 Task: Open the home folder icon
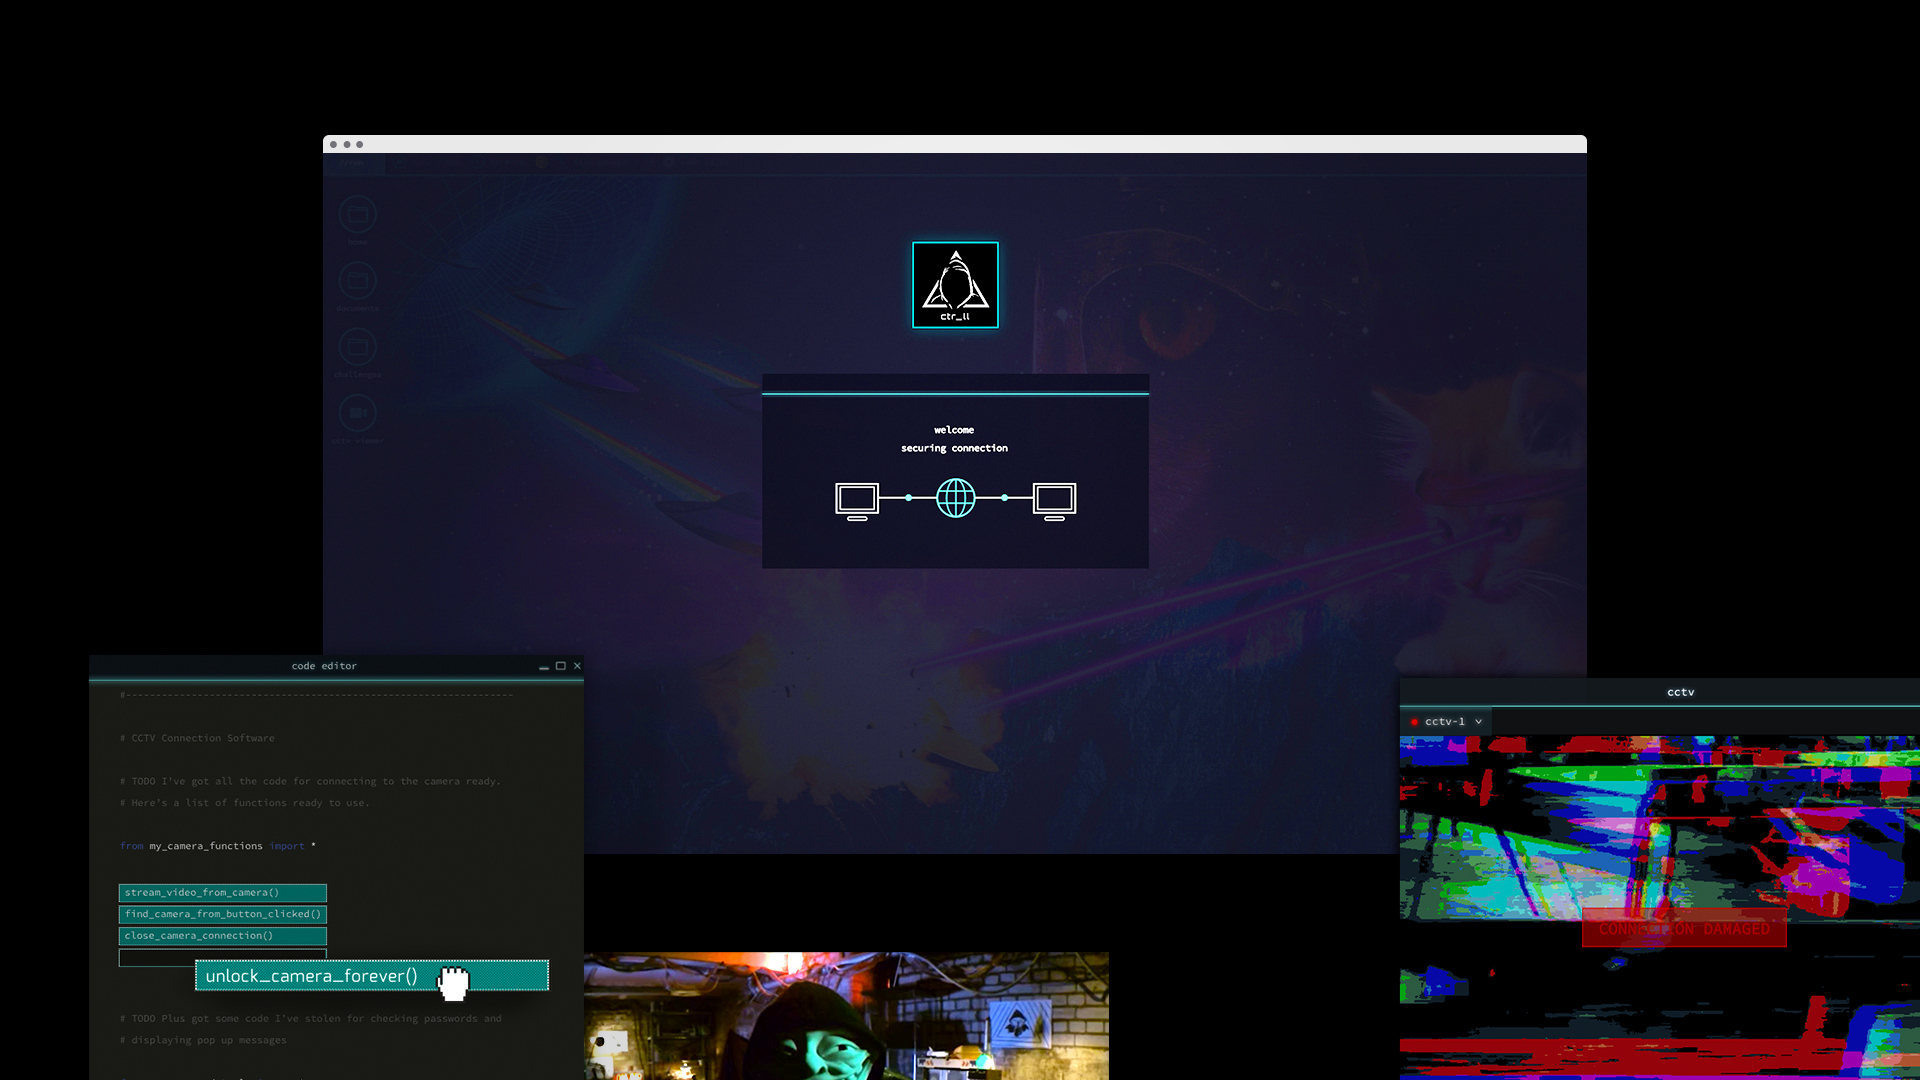(x=357, y=214)
